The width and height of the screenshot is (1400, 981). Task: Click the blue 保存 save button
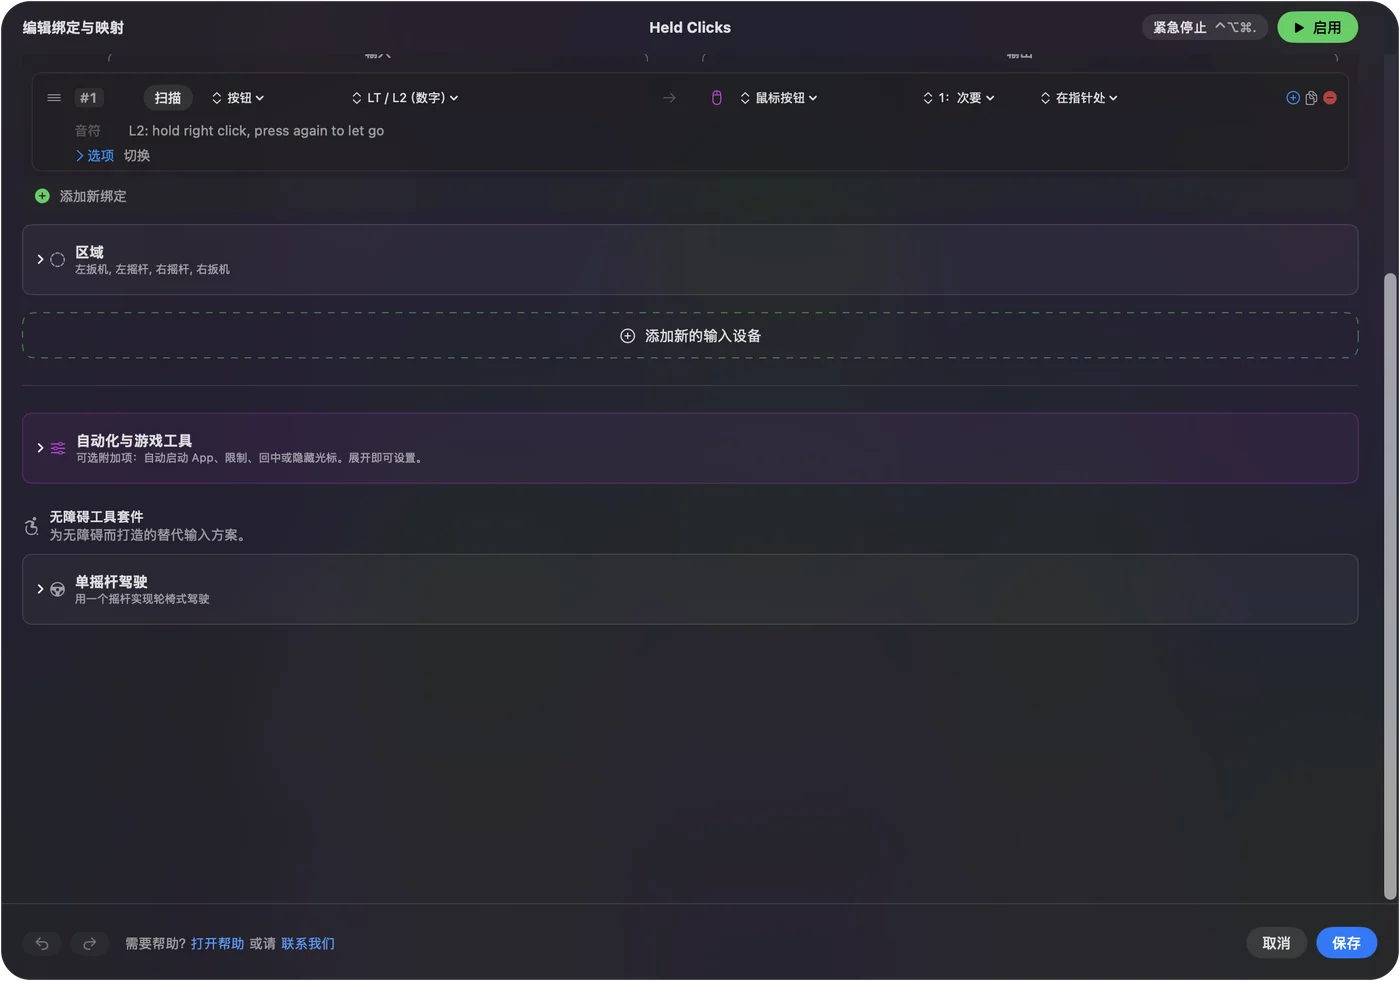[x=1346, y=943]
